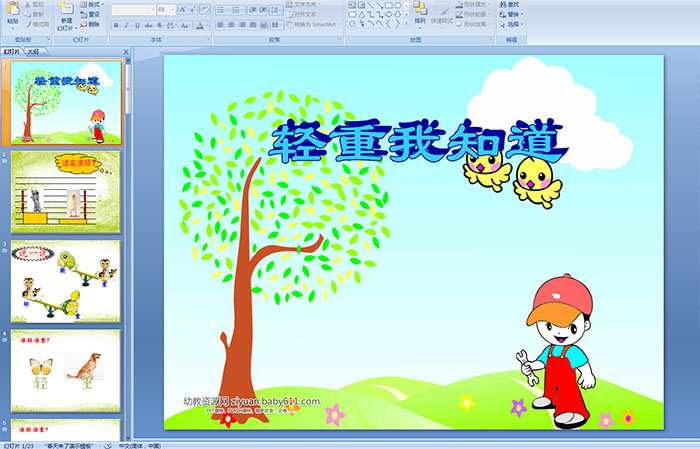Open the Paste dropdown arrow below 粘贴

pos(13,28)
